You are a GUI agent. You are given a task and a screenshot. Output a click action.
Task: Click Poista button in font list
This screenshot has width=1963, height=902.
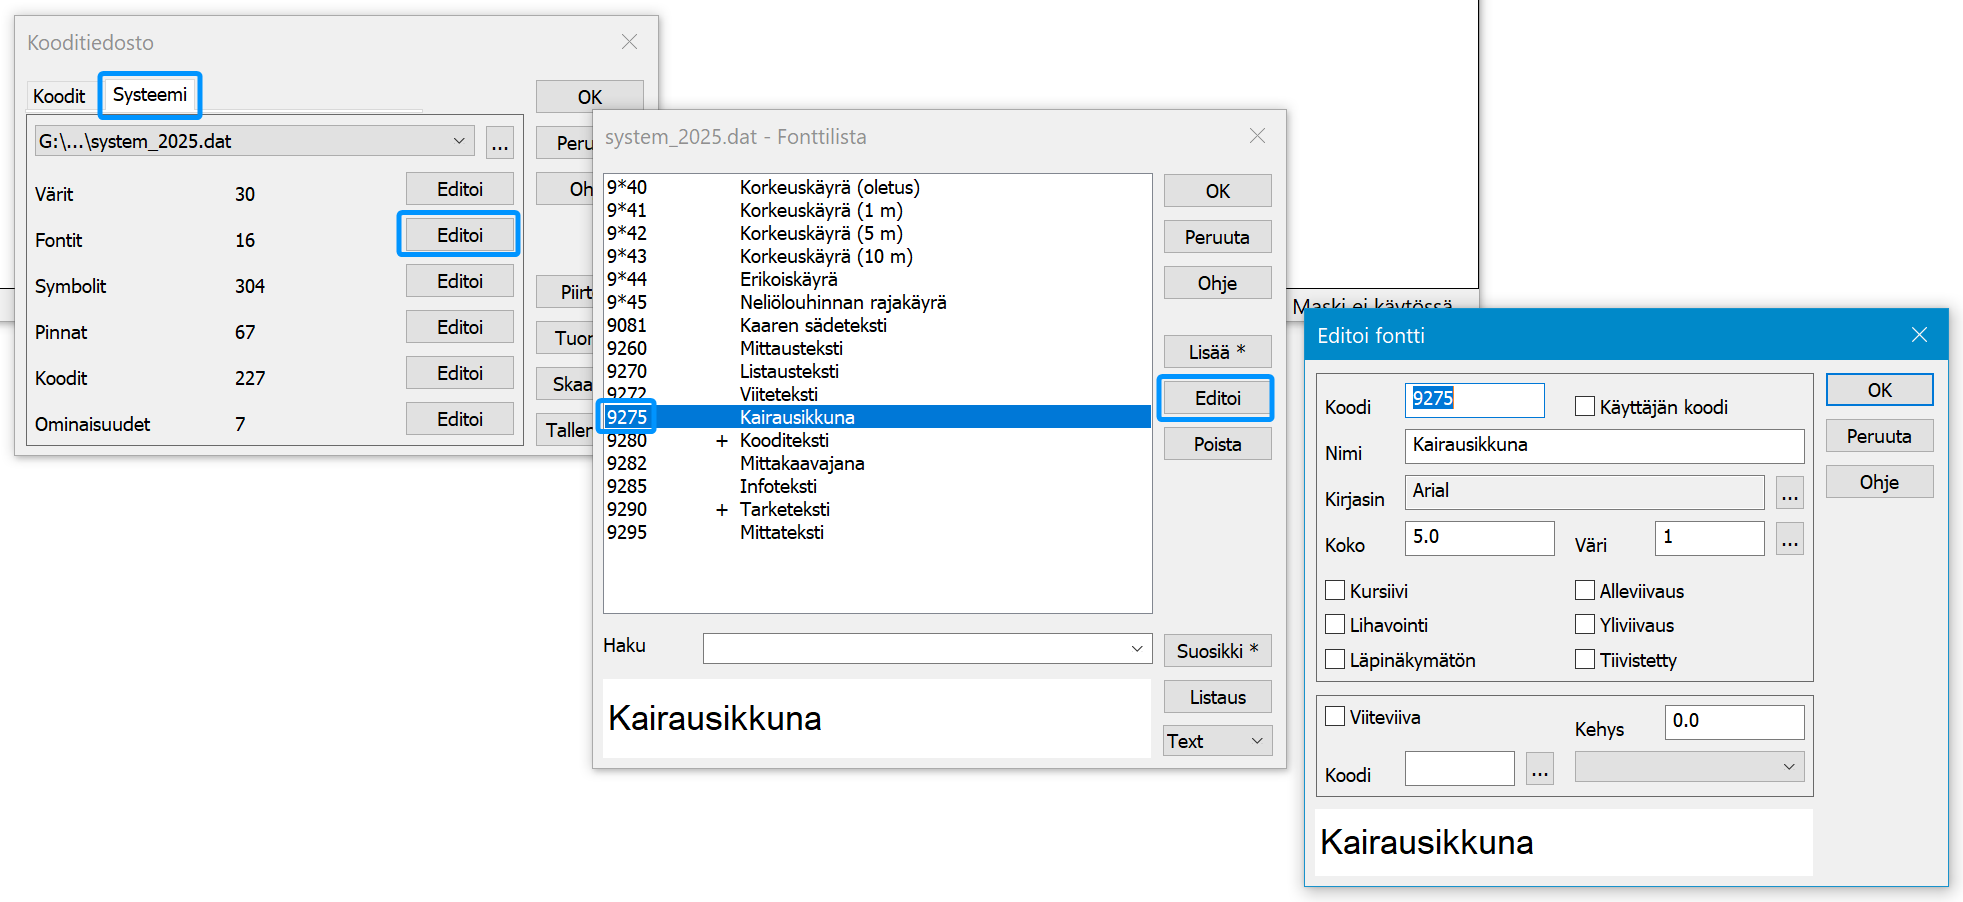1217,444
